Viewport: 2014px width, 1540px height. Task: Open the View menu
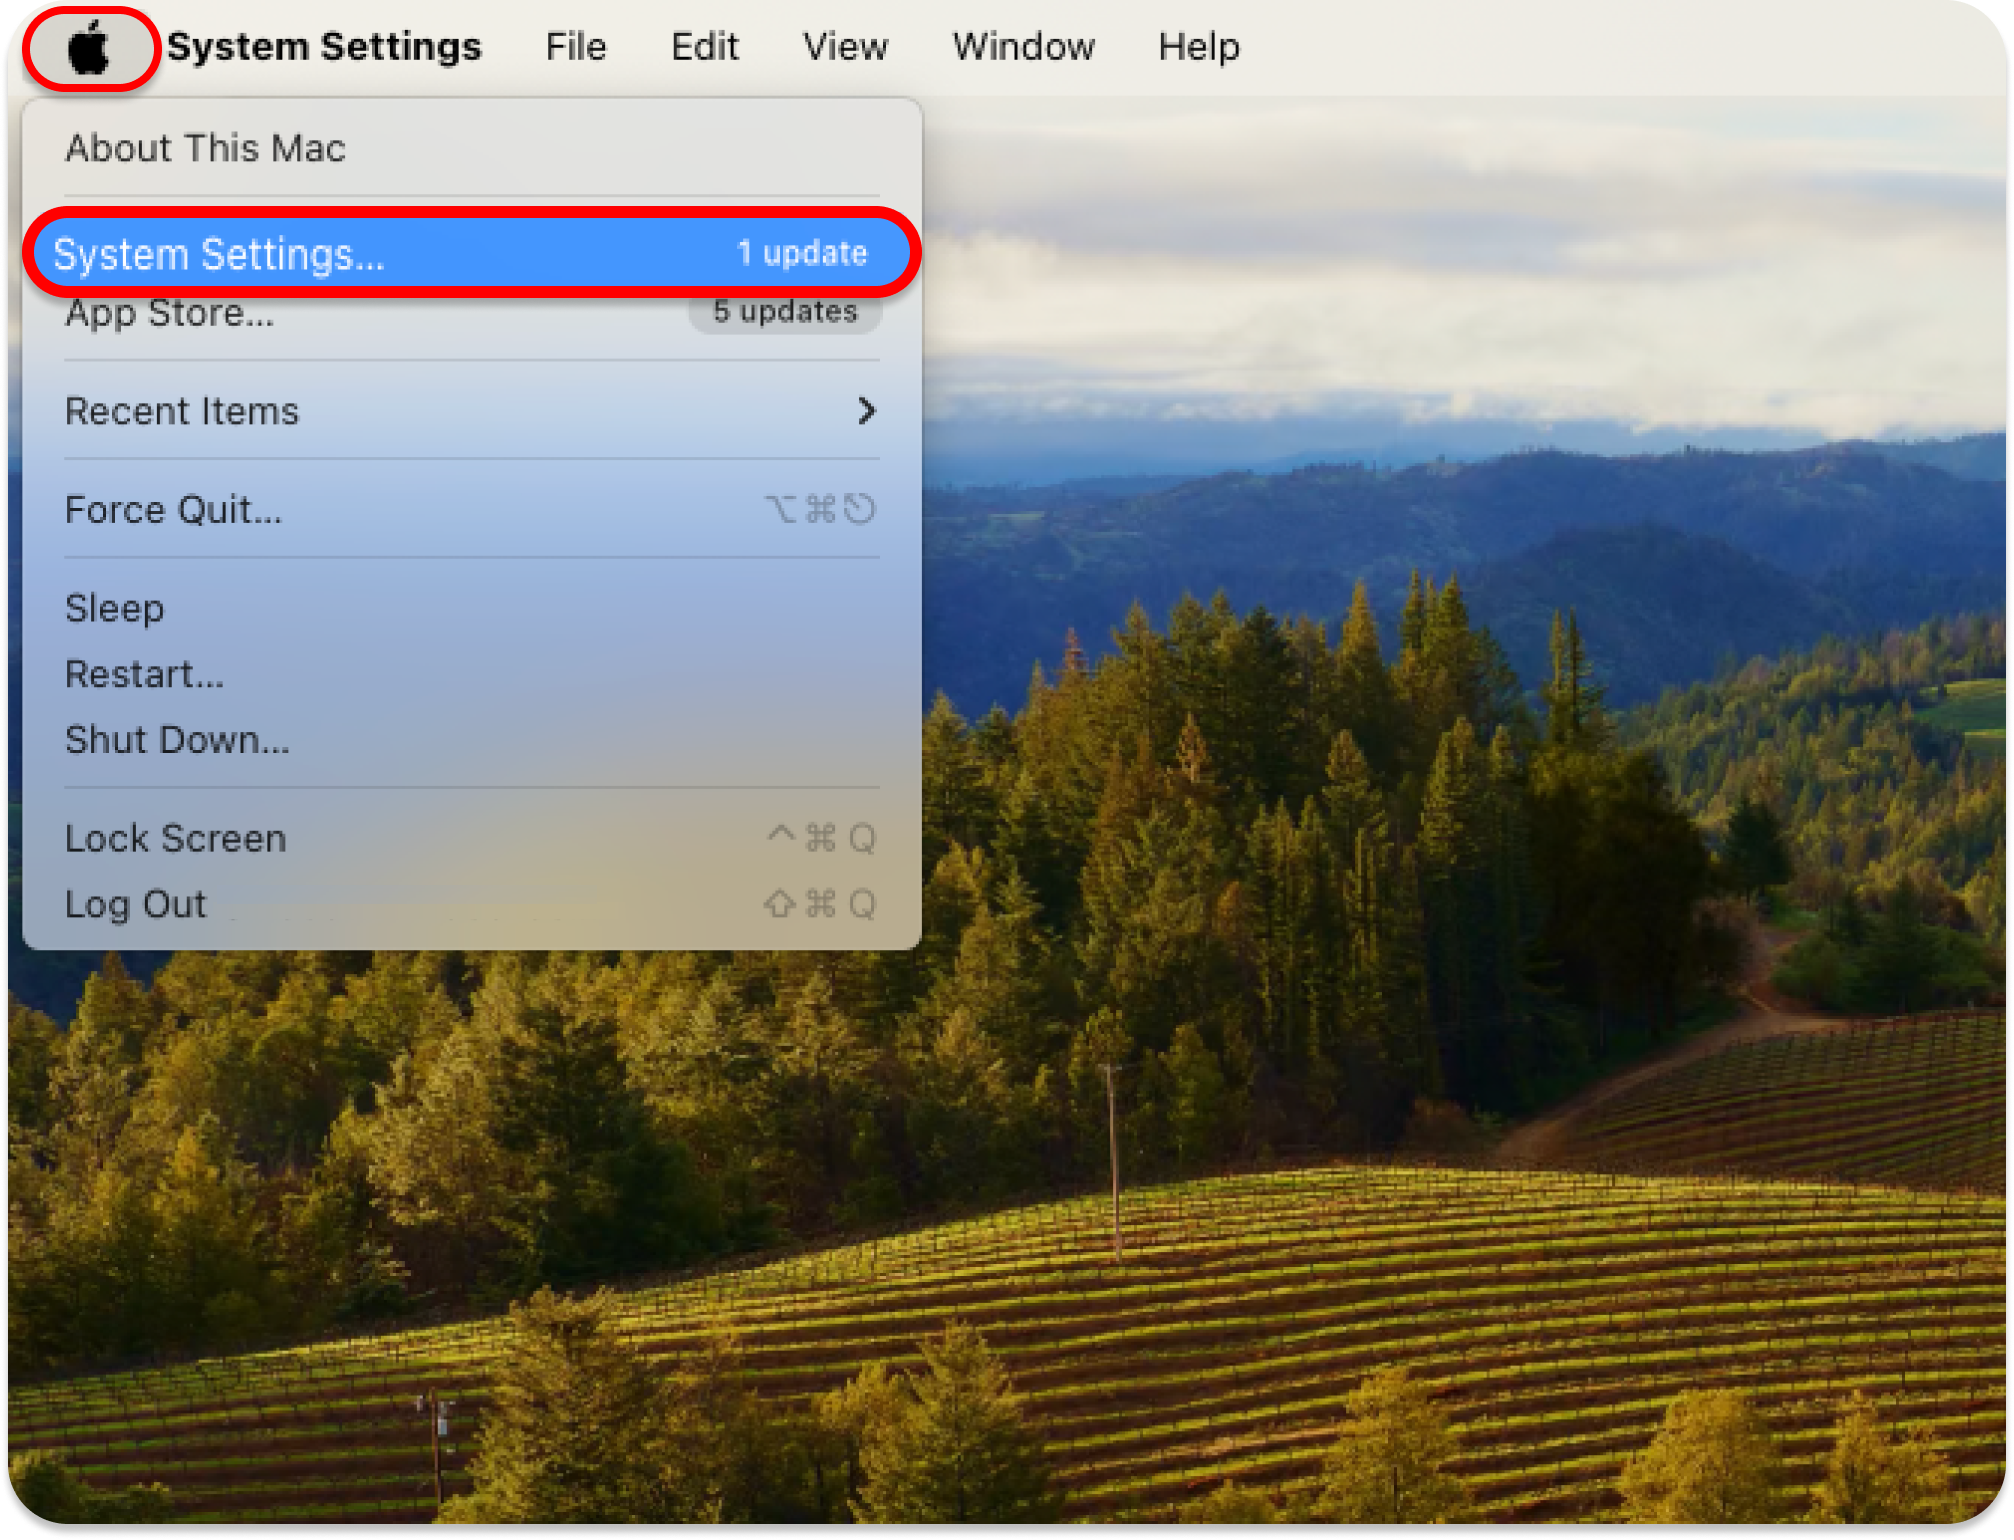845,47
